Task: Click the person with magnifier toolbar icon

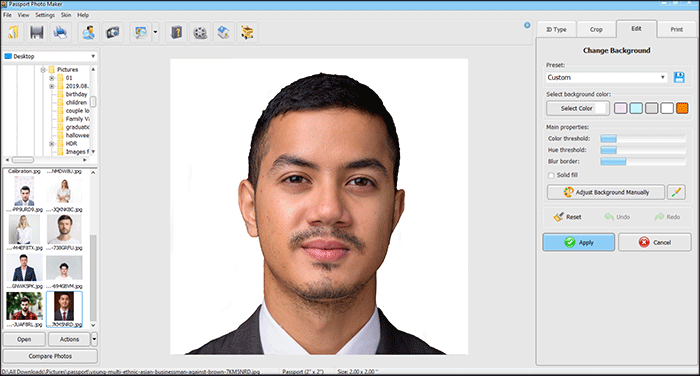Action: [x=89, y=32]
